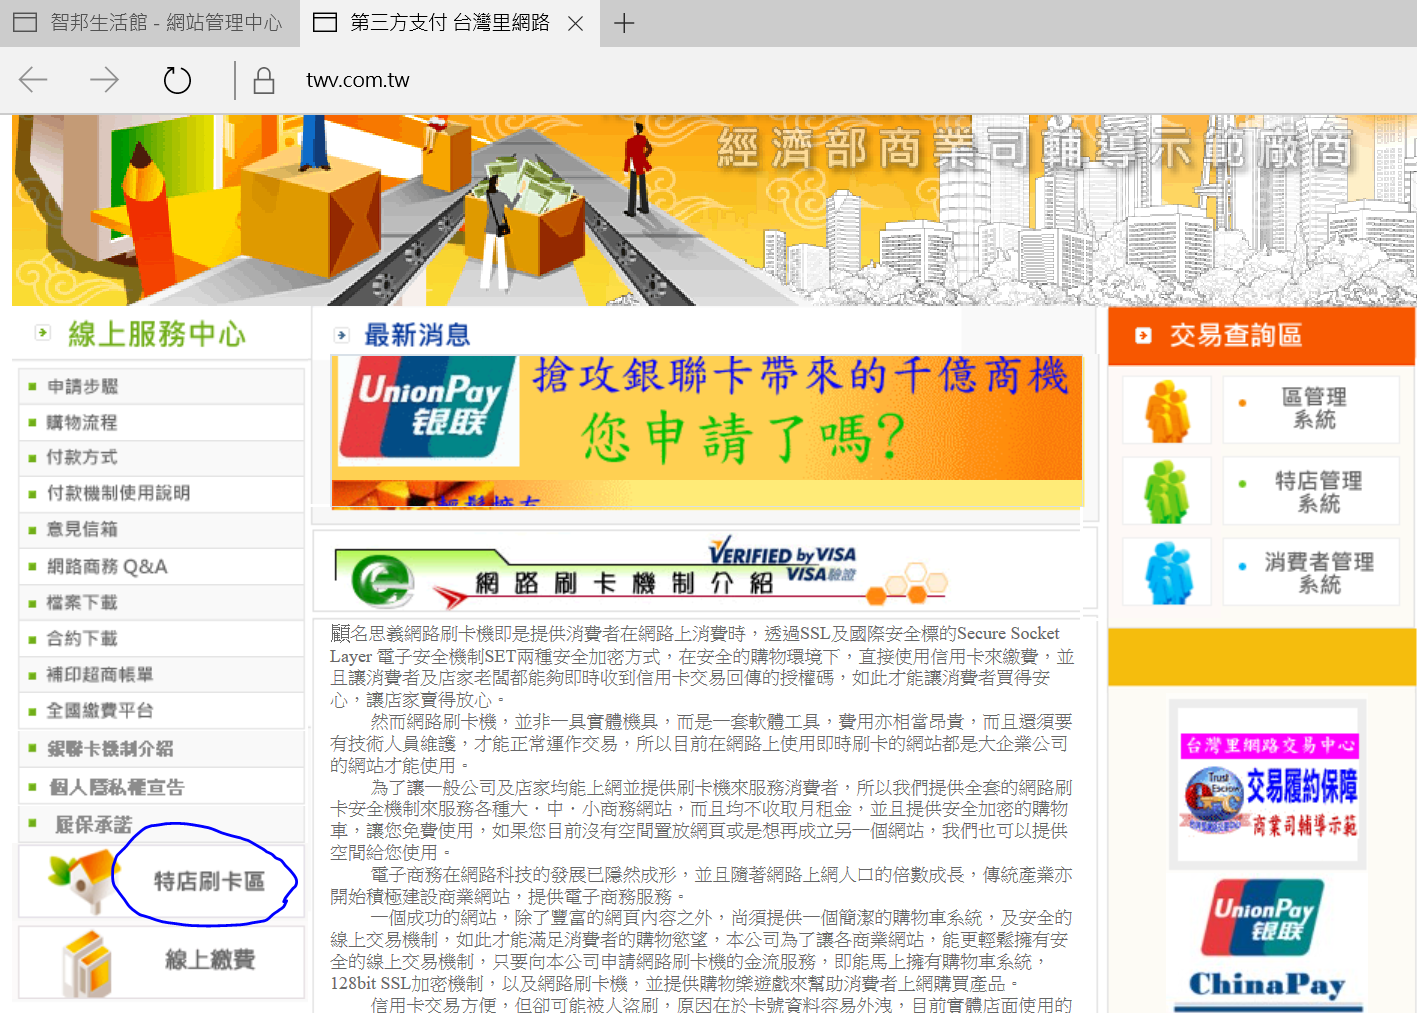This screenshot has width=1417, height=1013.
Task: Click the orange people icon for 區管理系統
Action: tap(1166, 410)
